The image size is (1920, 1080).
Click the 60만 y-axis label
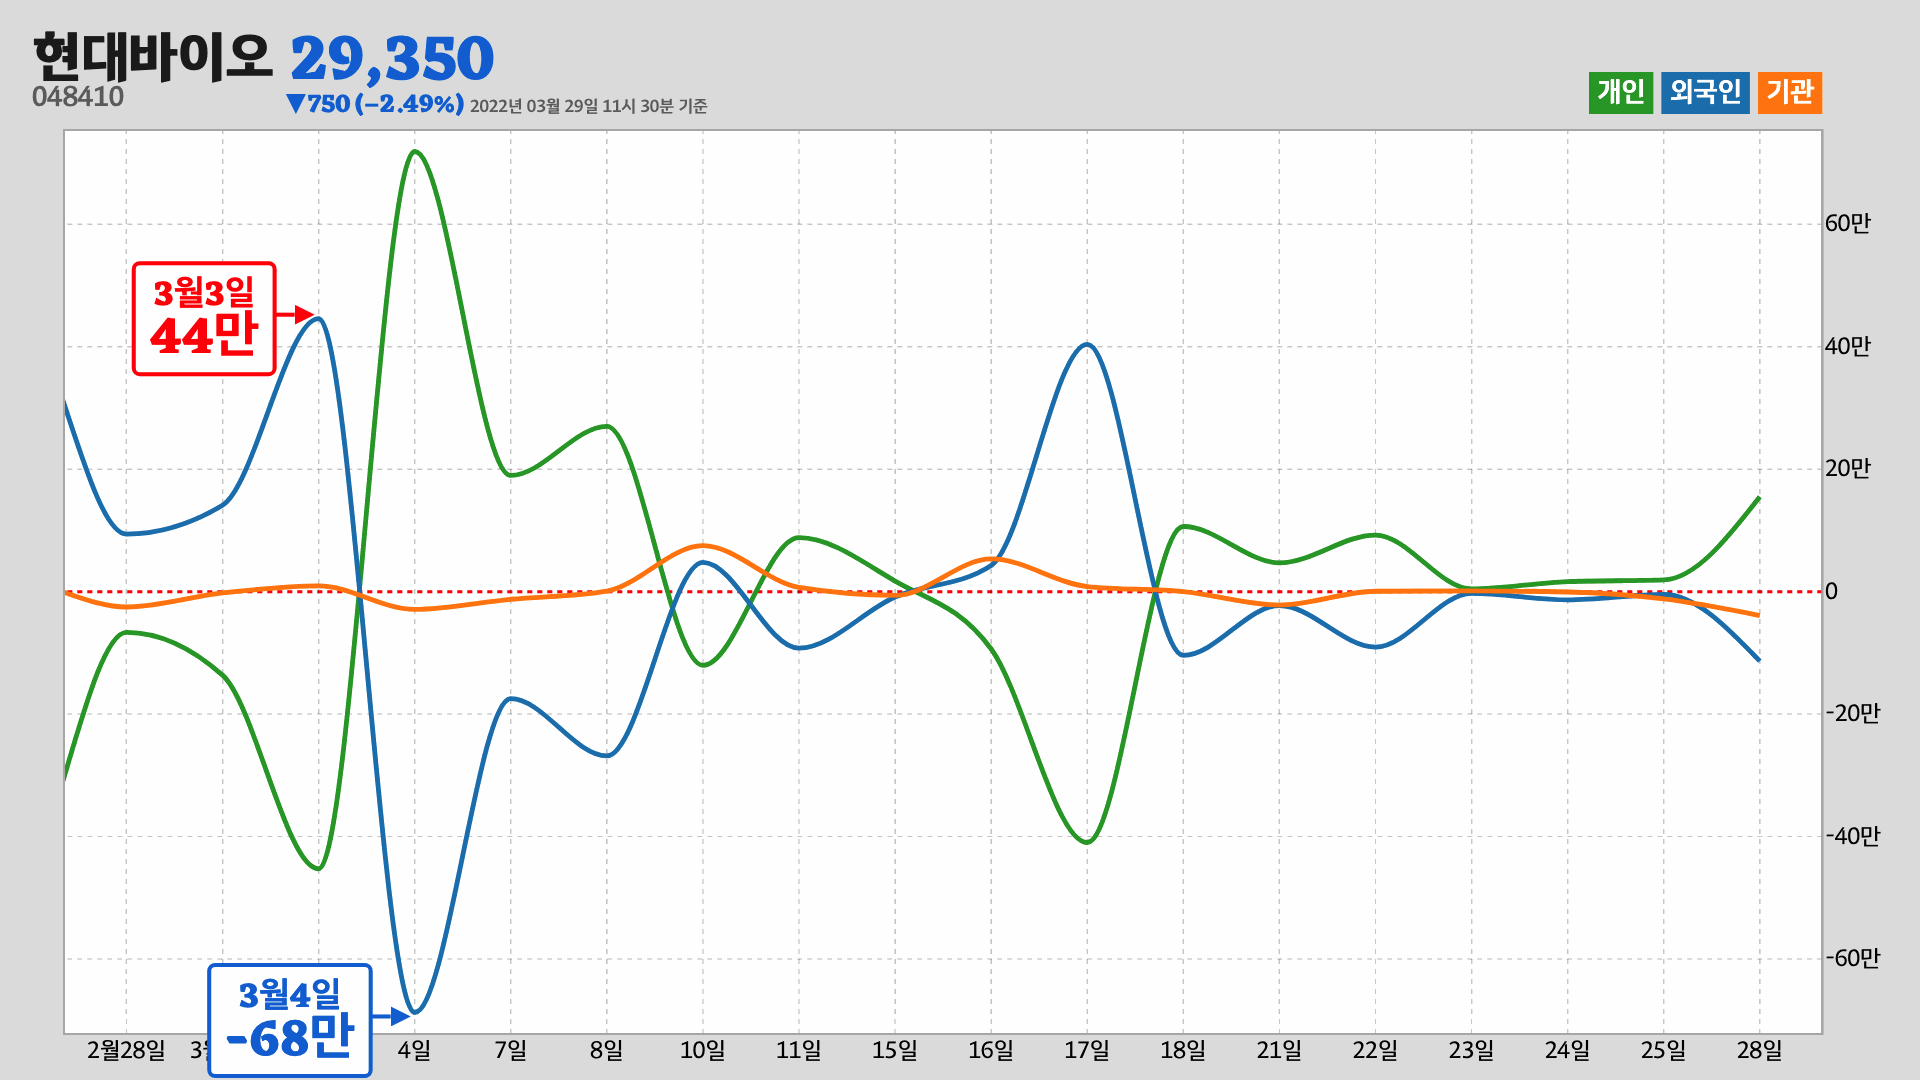pyautogui.click(x=1847, y=224)
